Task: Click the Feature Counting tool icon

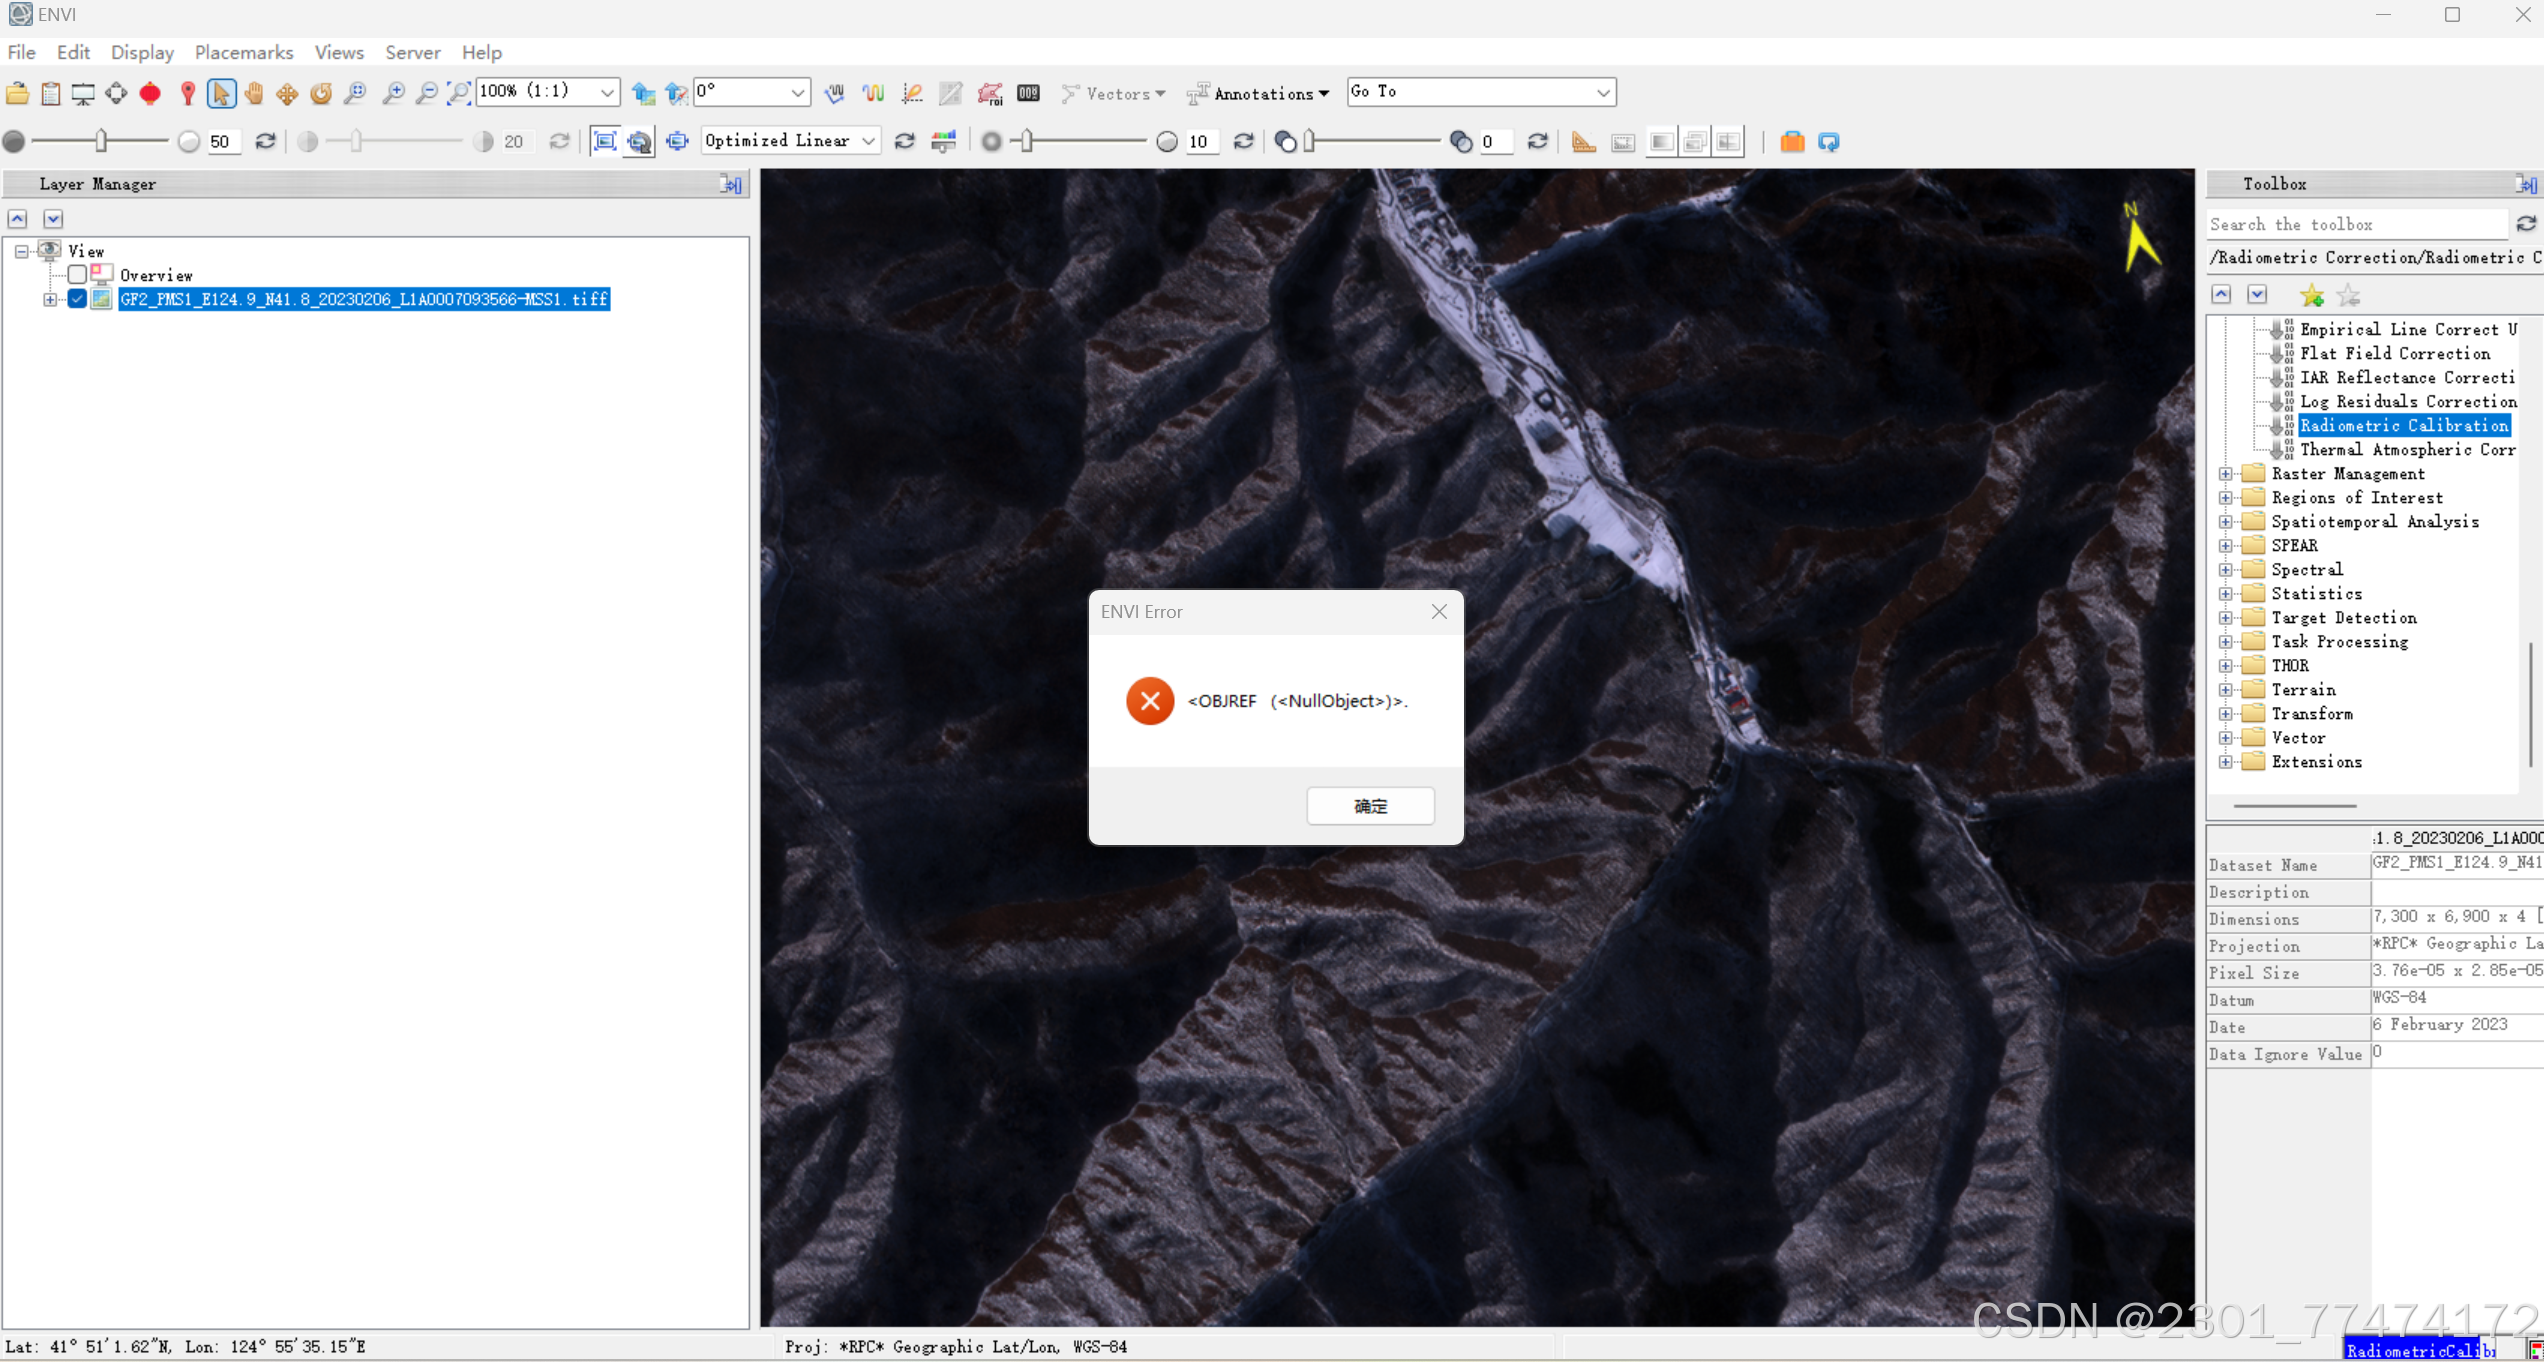Action: [1028, 93]
